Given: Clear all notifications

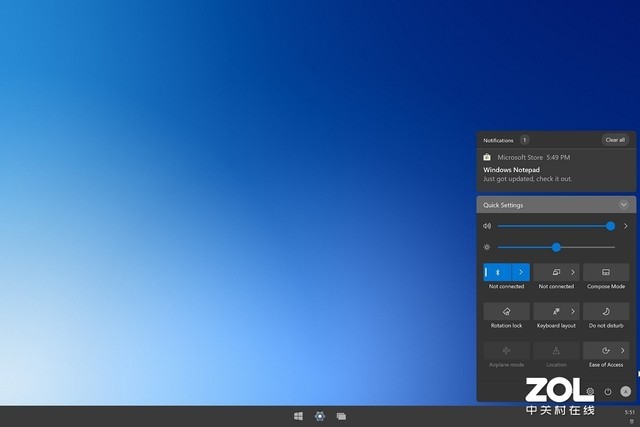Looking at the screenshot, I should point(615,140).
